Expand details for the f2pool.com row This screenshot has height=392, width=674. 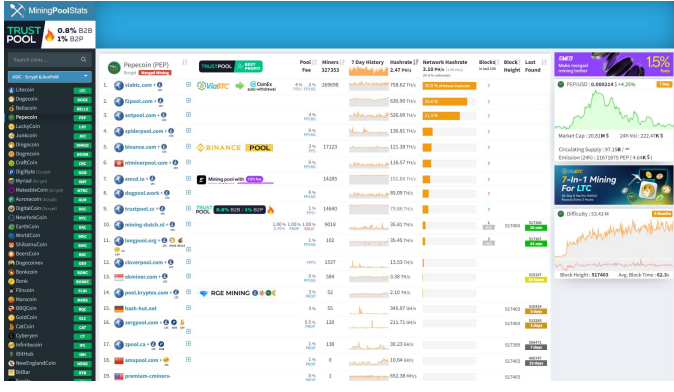coord(188,101)
